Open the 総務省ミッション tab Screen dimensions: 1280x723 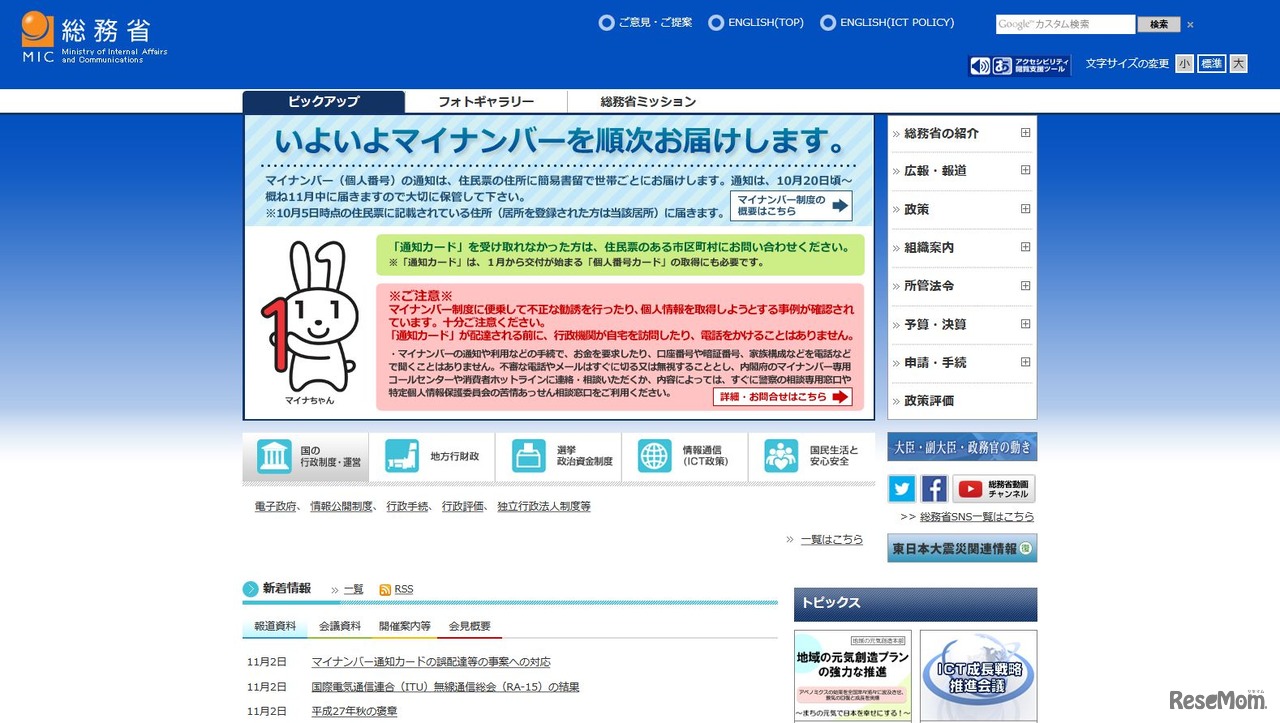click(647, 101)
